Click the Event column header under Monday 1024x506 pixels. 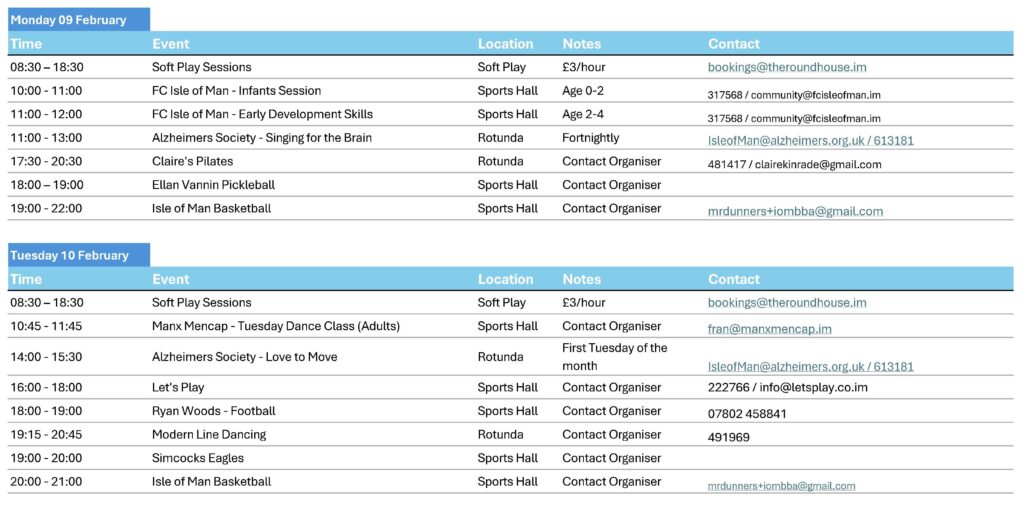click(170, 44)
